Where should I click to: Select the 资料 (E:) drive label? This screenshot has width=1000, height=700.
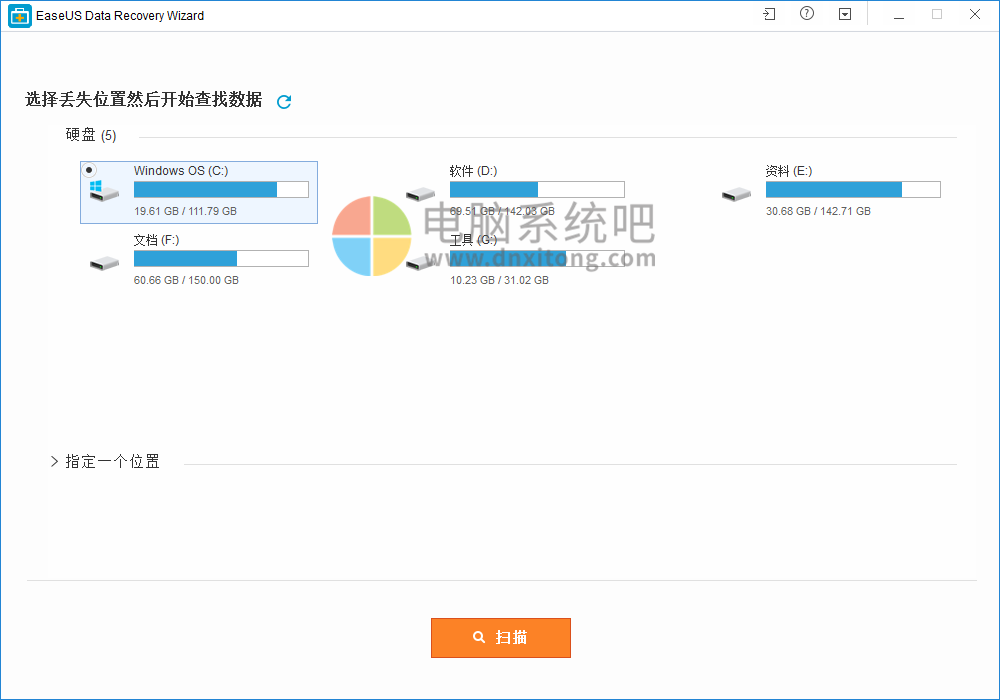click(789, 171)
